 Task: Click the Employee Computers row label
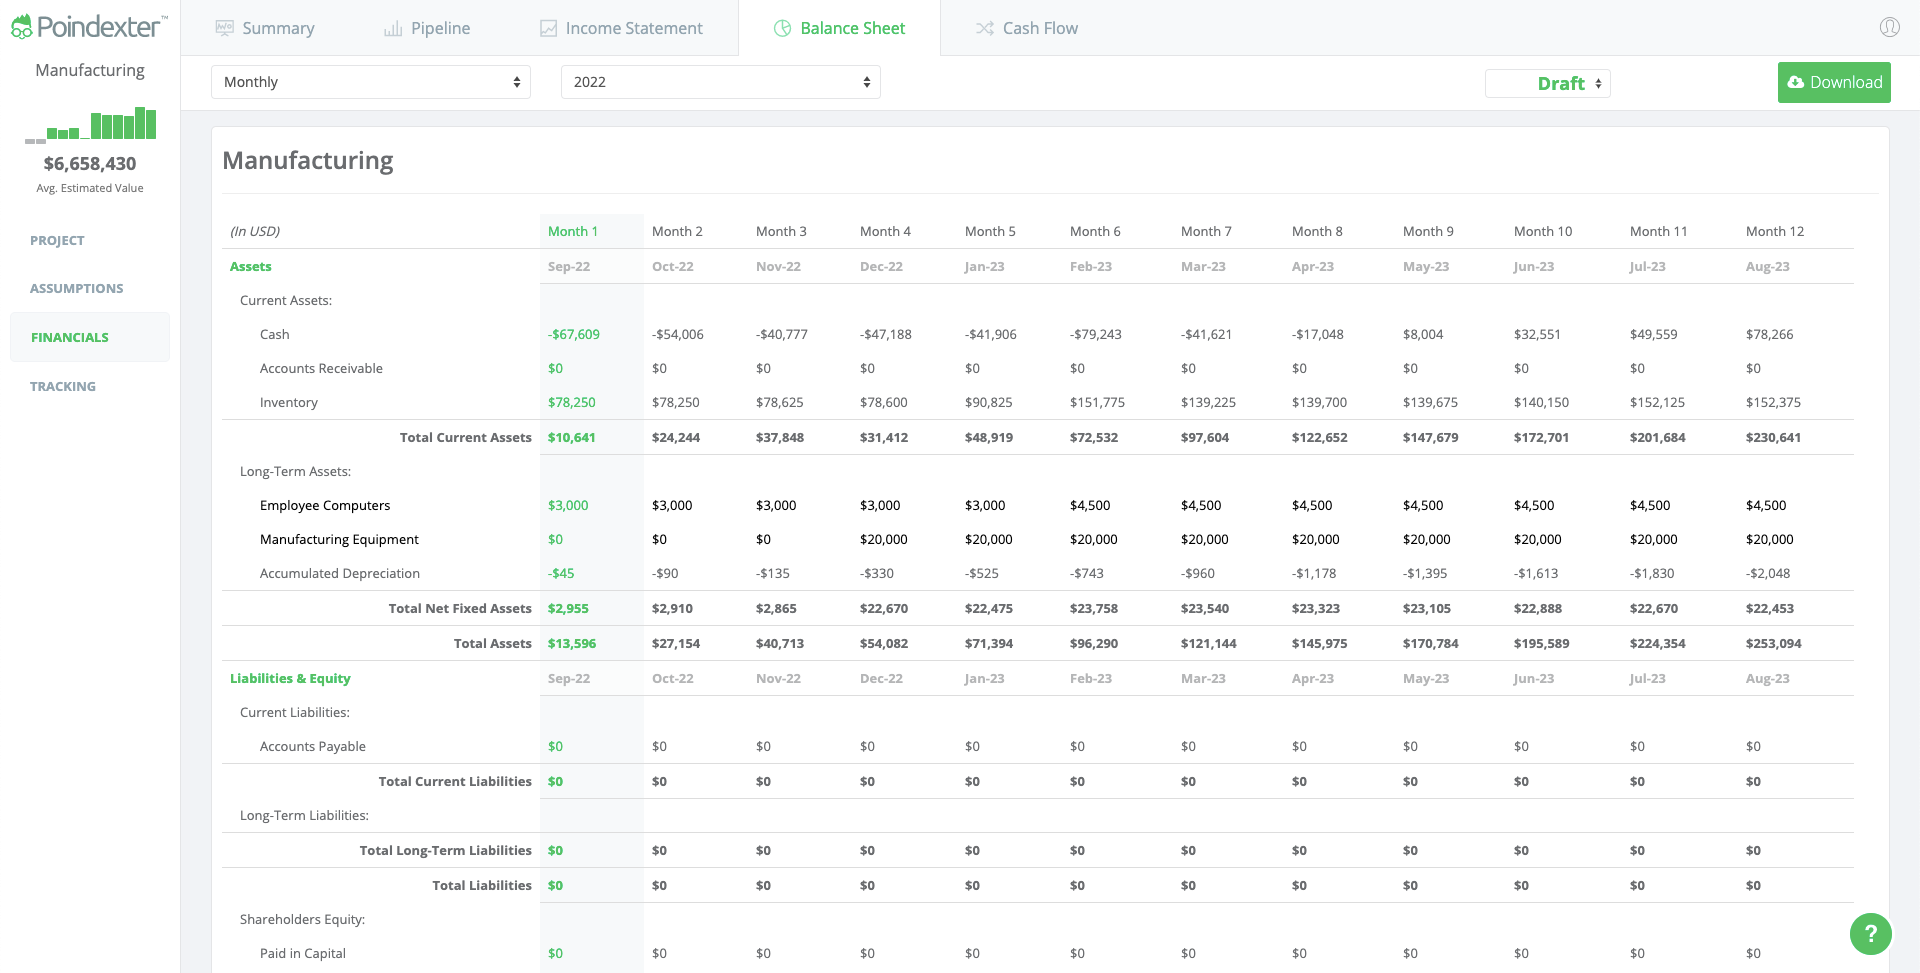[325, 505]
